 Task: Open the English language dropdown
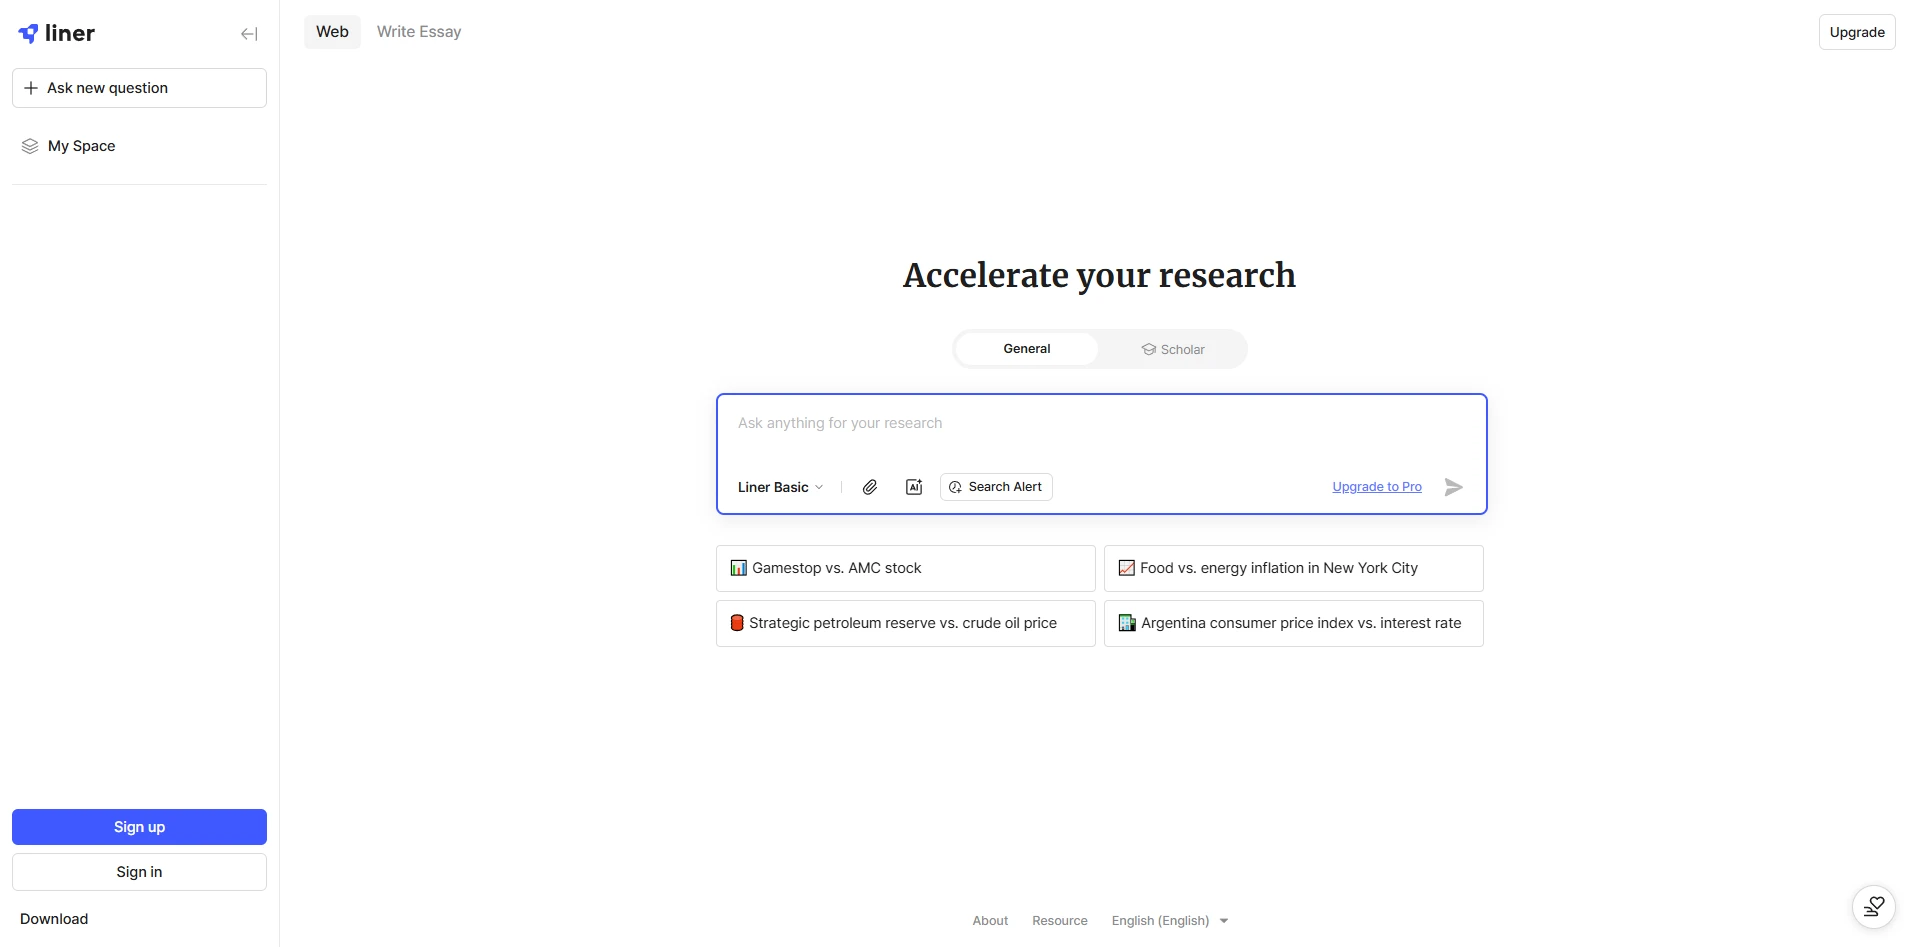point(1169,921)
